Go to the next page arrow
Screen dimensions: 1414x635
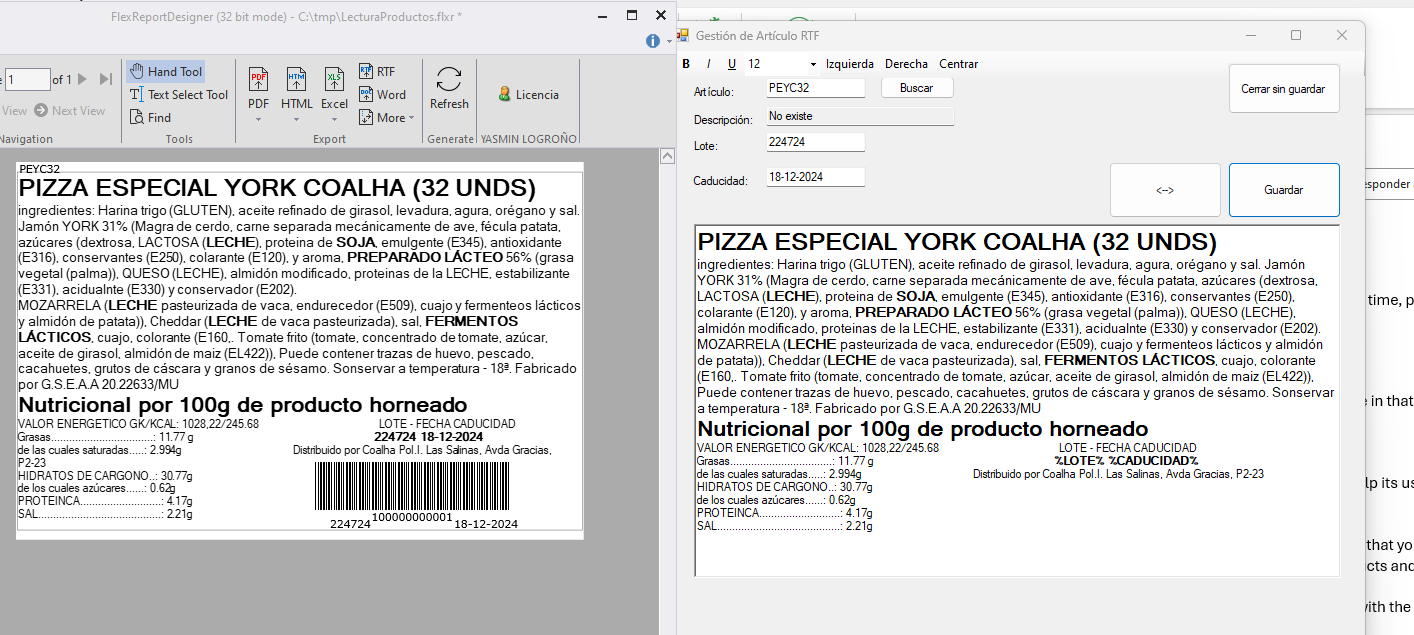coord(83,79)
